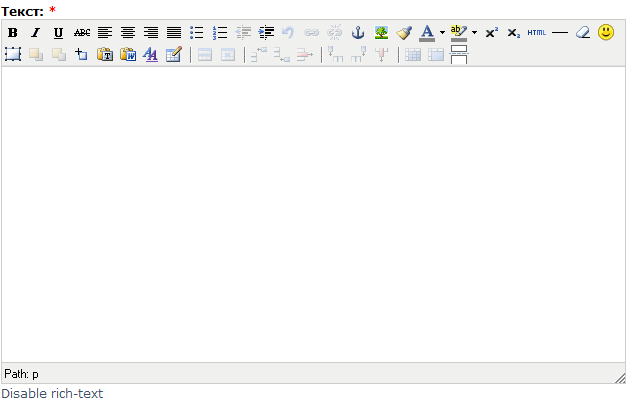Click the split table cells icon

(413, 54)
